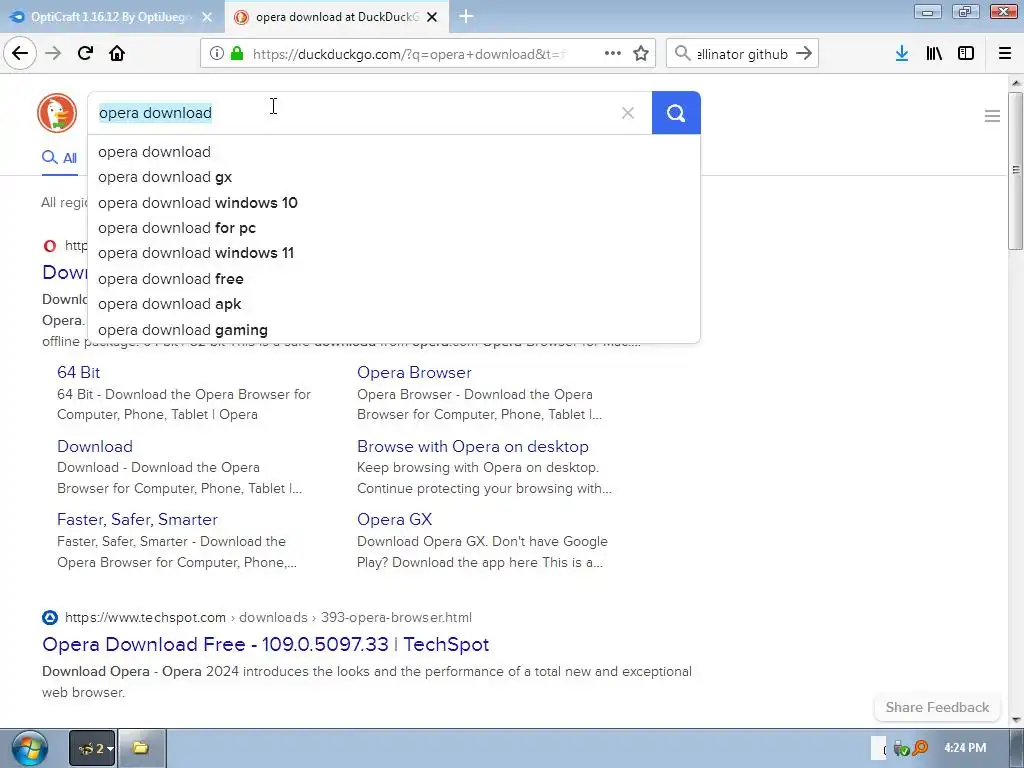
Task: Show site information icon in address bar
Action: pos(217,54)
